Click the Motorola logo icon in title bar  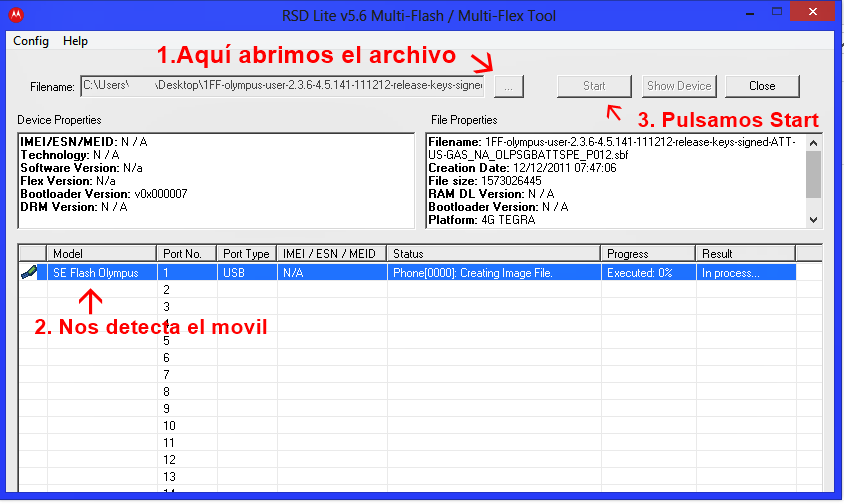click(x=16, y=15)
